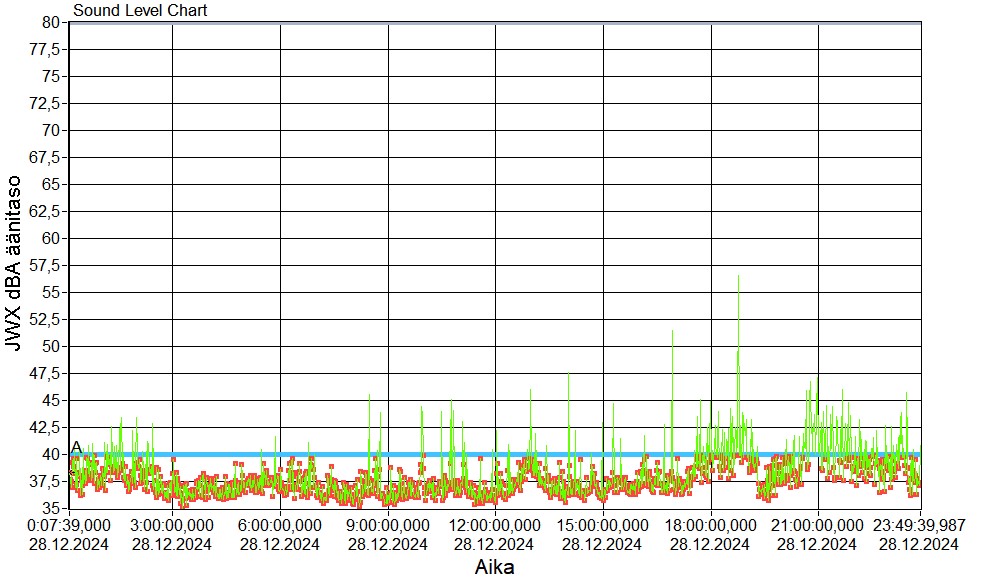Select the "JWX dBA äänitaso" vertical axis label
The image size is (990, 588).
(15, 265)
